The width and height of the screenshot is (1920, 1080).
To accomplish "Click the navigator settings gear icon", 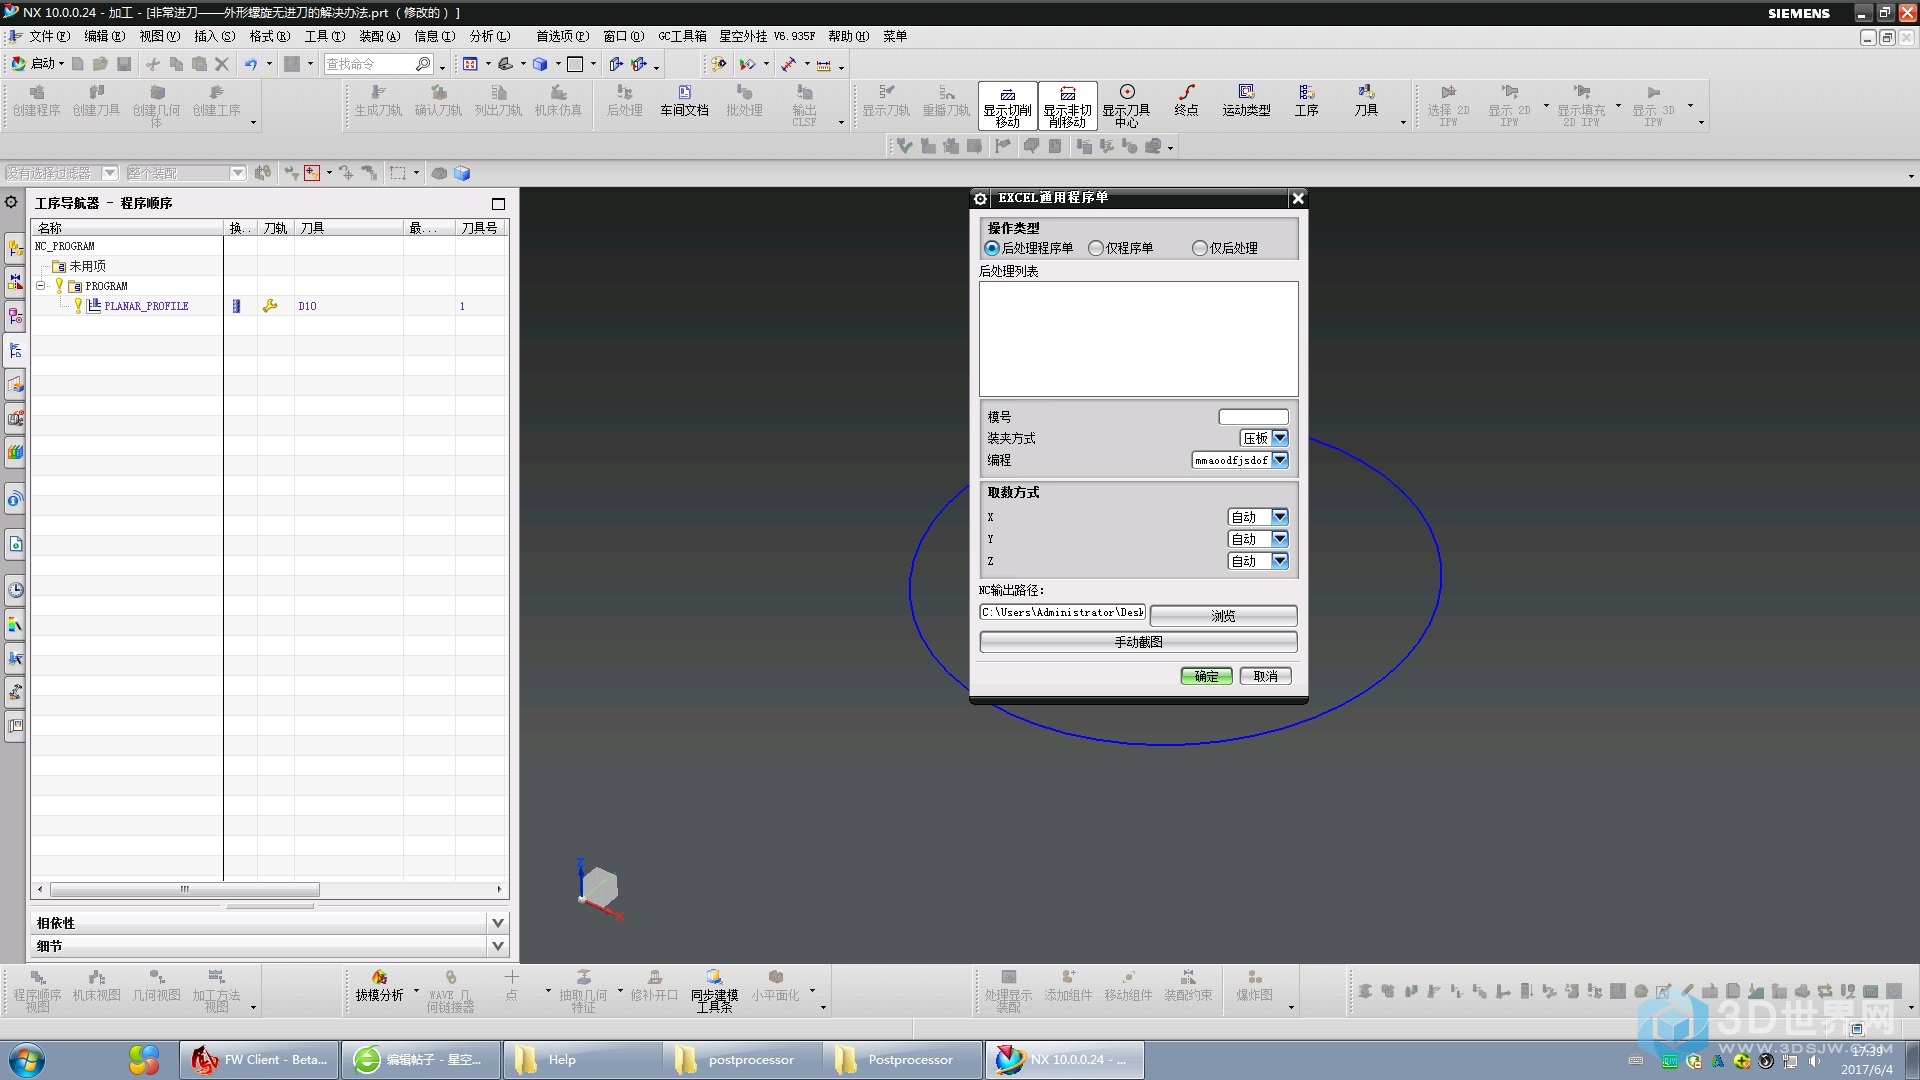I will click(x=11, y=202).
